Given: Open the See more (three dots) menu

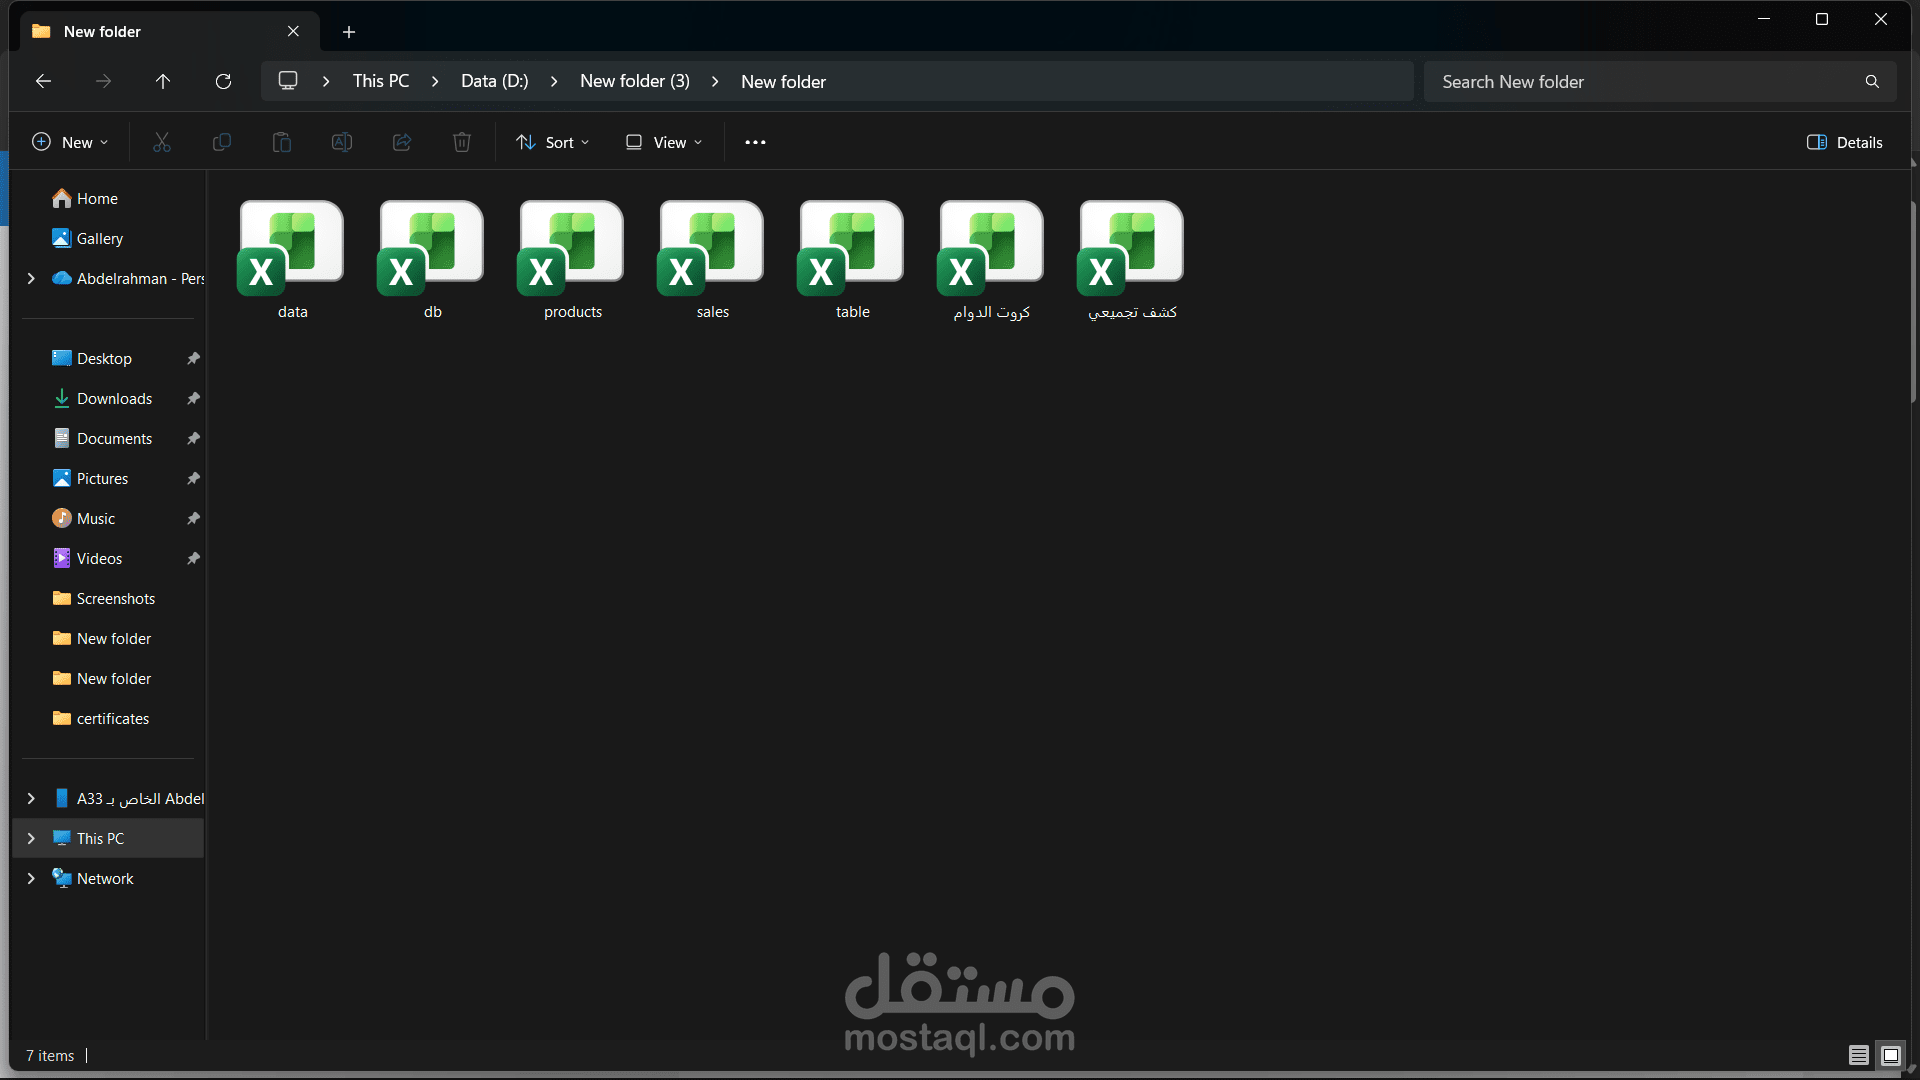Looking at the screenshot, I should click(755, 142).
